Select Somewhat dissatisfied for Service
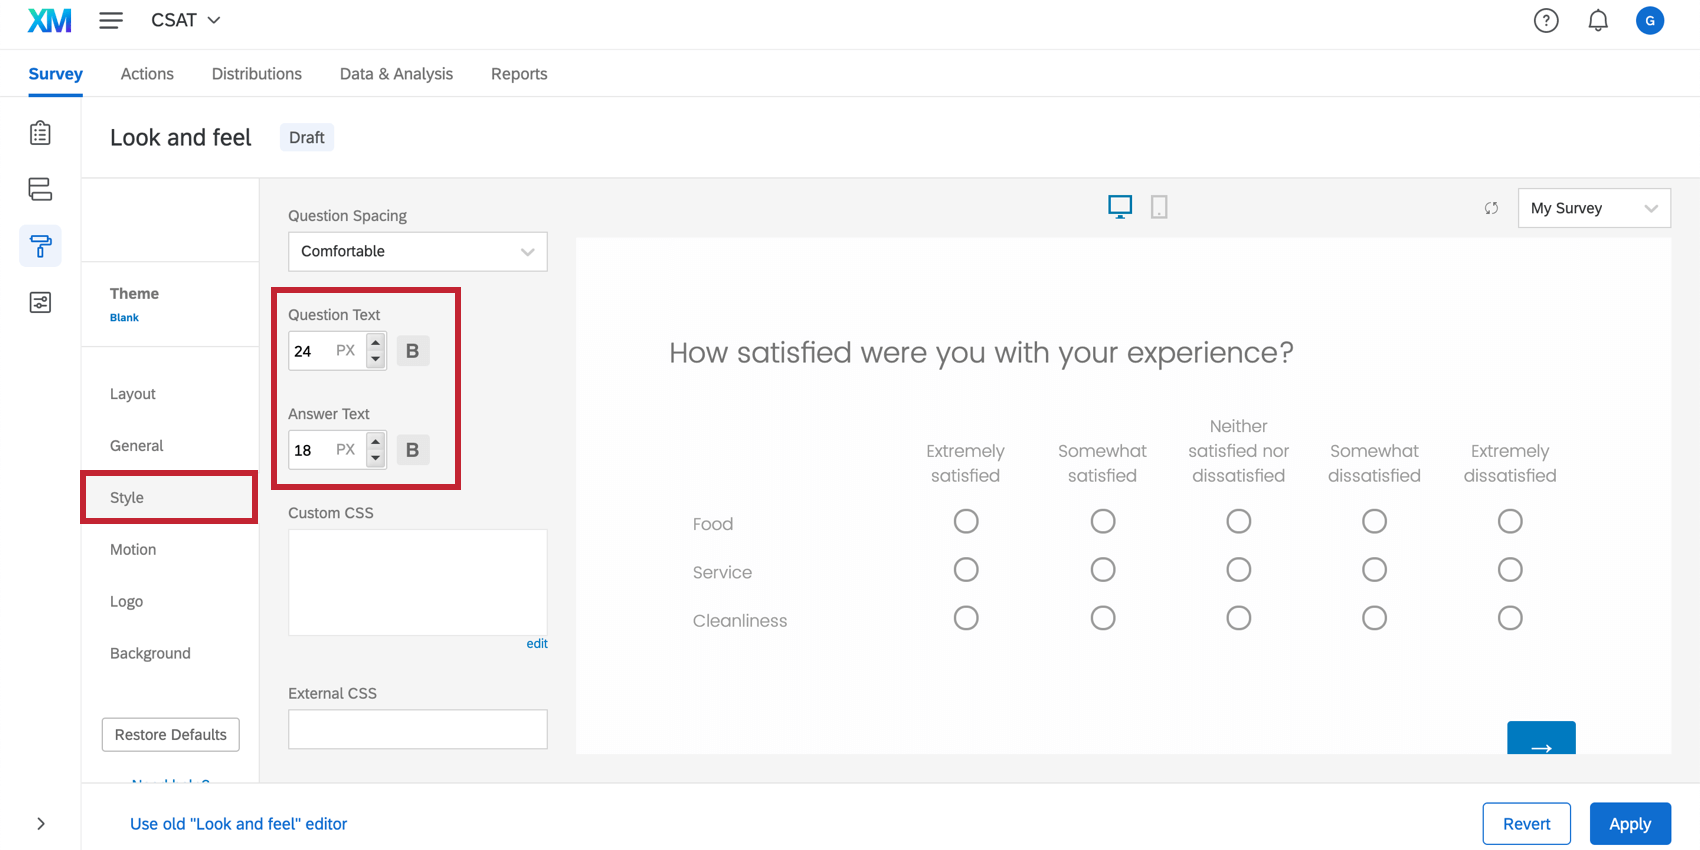The image size is (1700, 850). (1374, 570)
